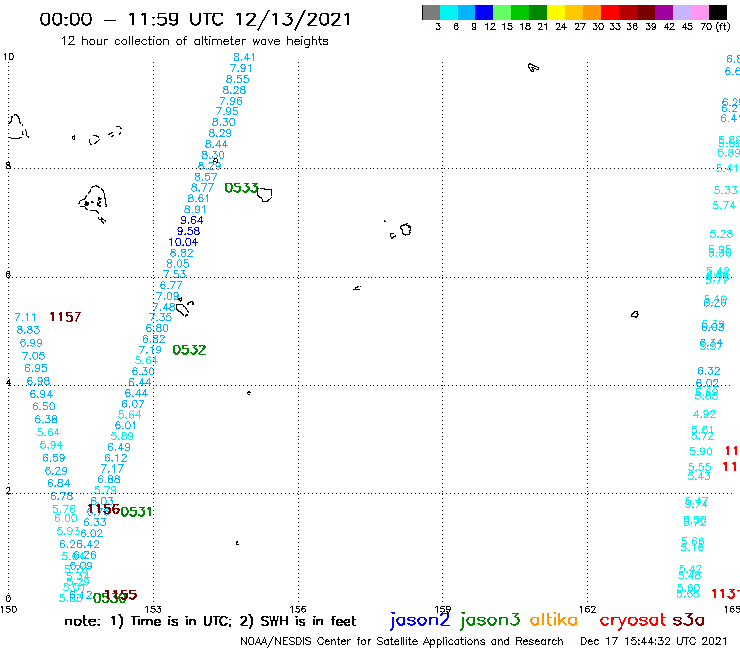The image size is (740, 650).
Task: Click the jason2 satellite legend label
Action: [x=420, y=620]
